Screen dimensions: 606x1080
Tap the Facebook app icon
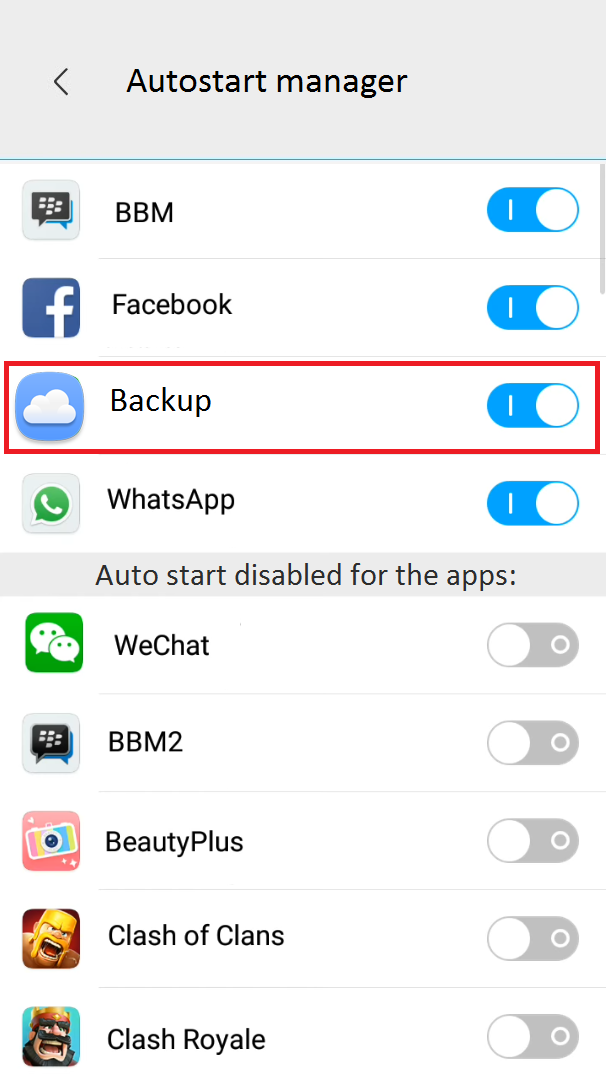51,308
